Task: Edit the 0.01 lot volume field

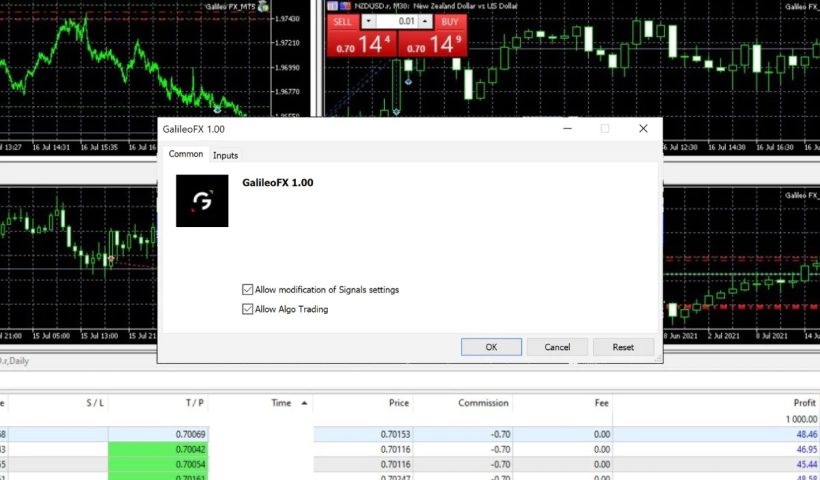Action: point(397,21)
